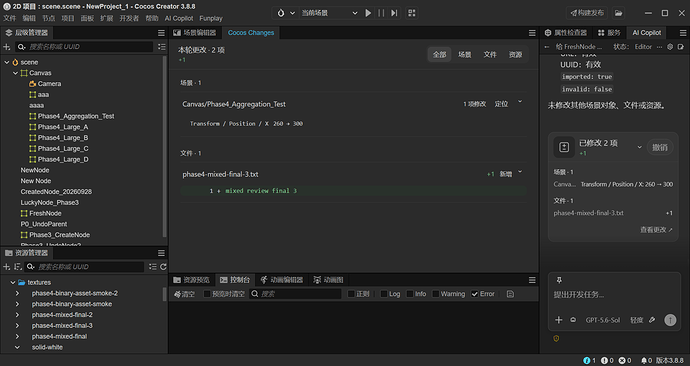Viewport: 690px width, 366px height.
Task: Click the step-forward preview icon
Action: tap(394, 13)
